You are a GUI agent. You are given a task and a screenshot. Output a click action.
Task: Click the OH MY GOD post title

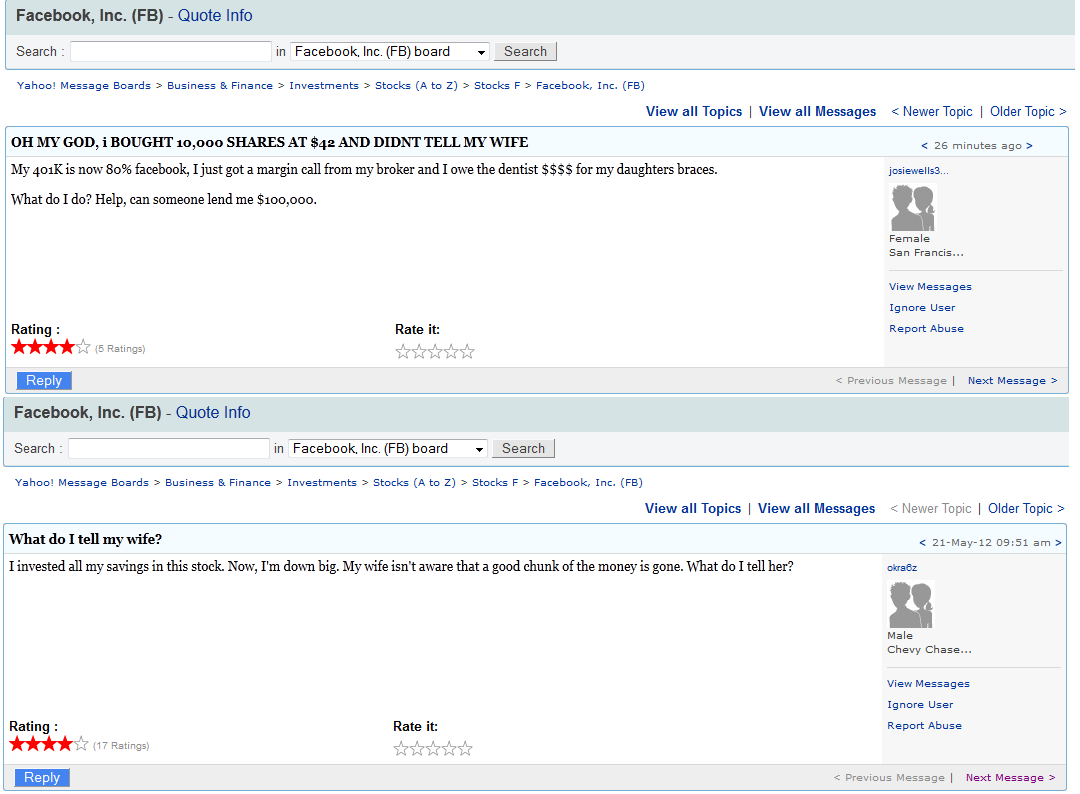(x=269, y=143)
